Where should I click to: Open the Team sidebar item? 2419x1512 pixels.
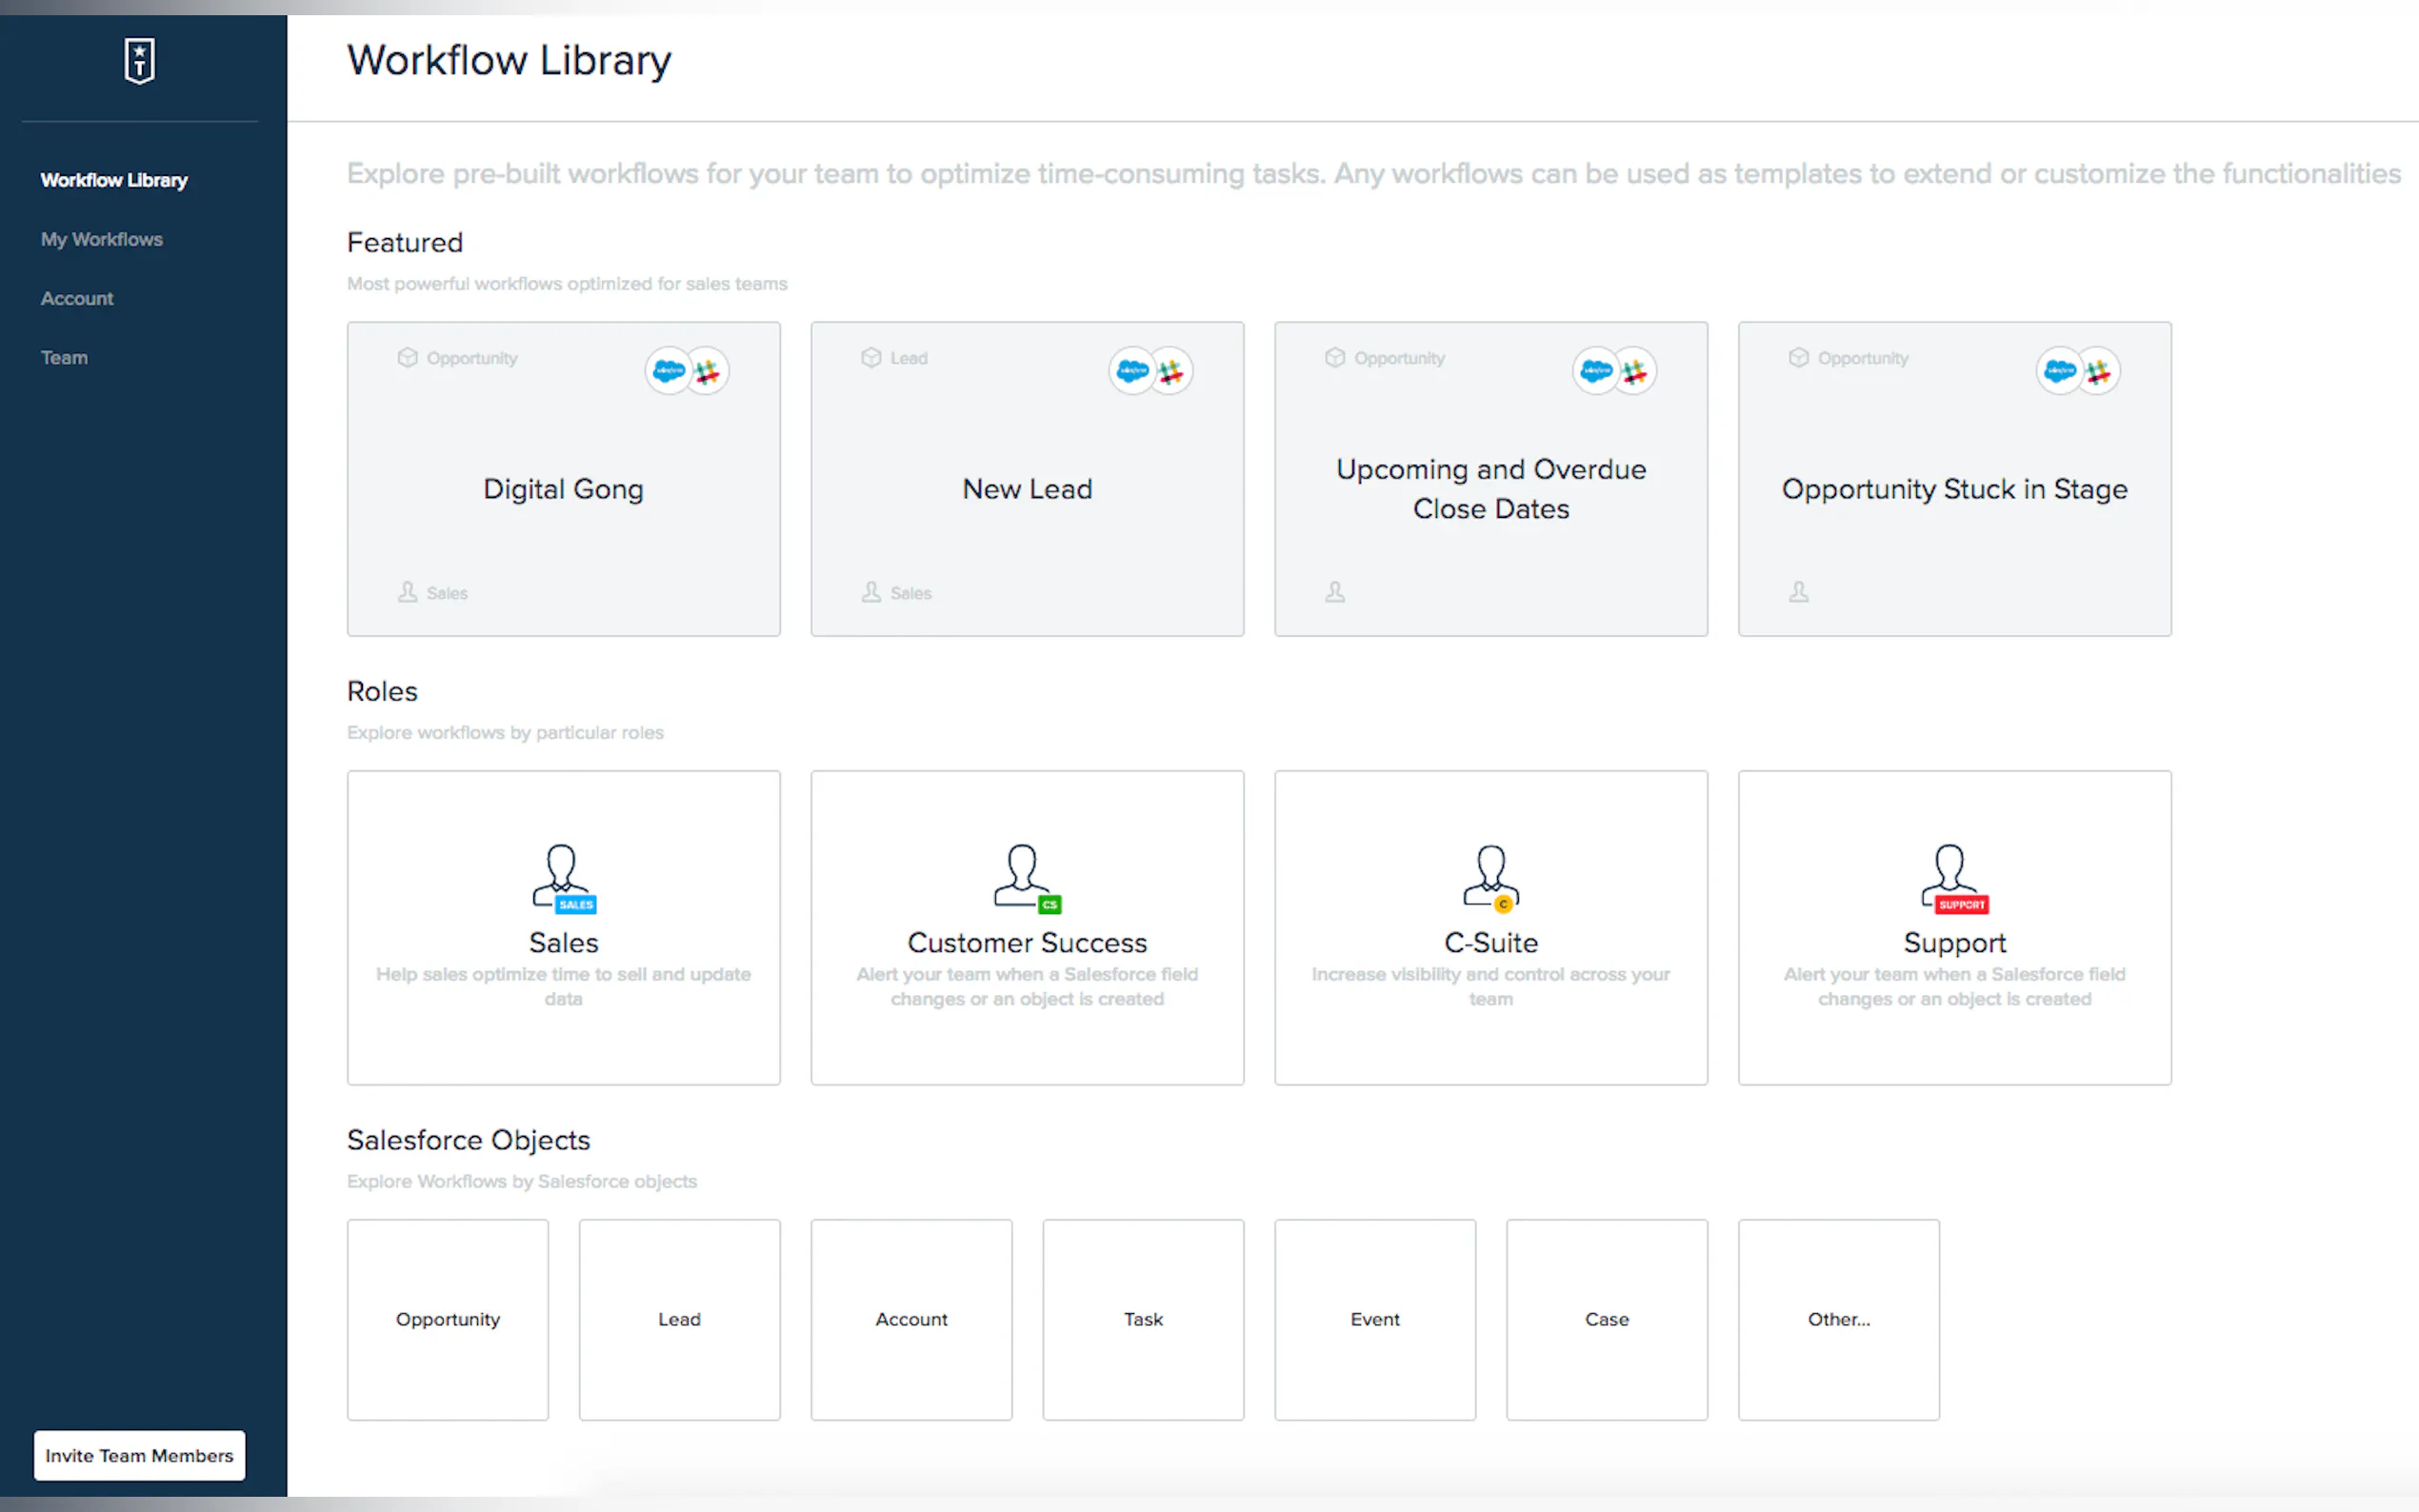pos(64,357)
